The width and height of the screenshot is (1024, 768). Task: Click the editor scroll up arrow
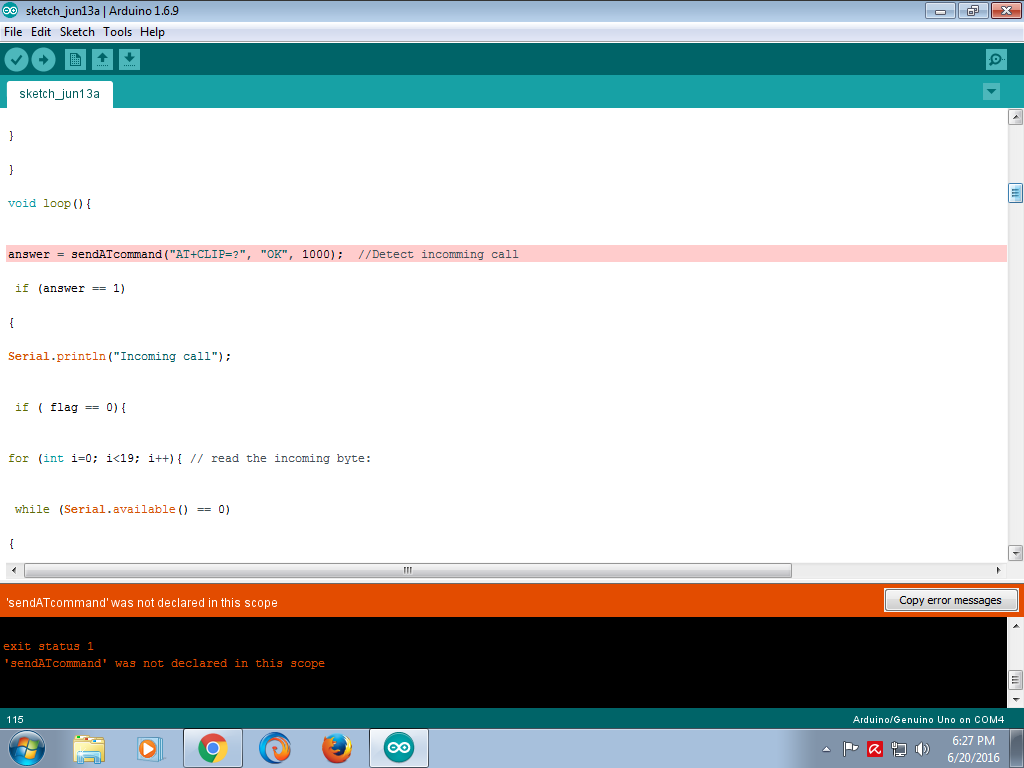pyautogui.click(x=1015, y=118)
